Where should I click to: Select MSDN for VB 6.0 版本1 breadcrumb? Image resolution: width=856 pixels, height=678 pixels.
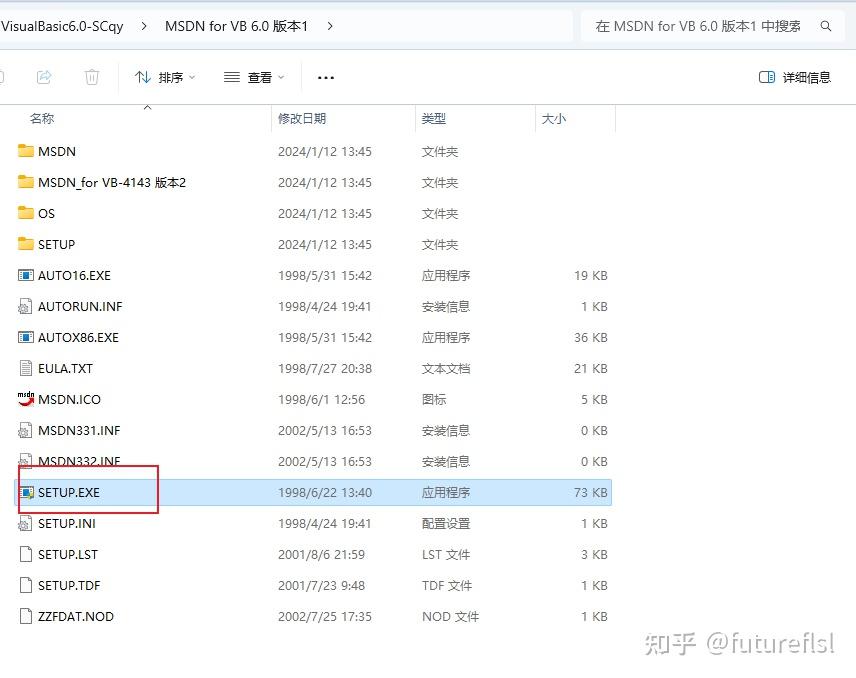pos(236,26)
